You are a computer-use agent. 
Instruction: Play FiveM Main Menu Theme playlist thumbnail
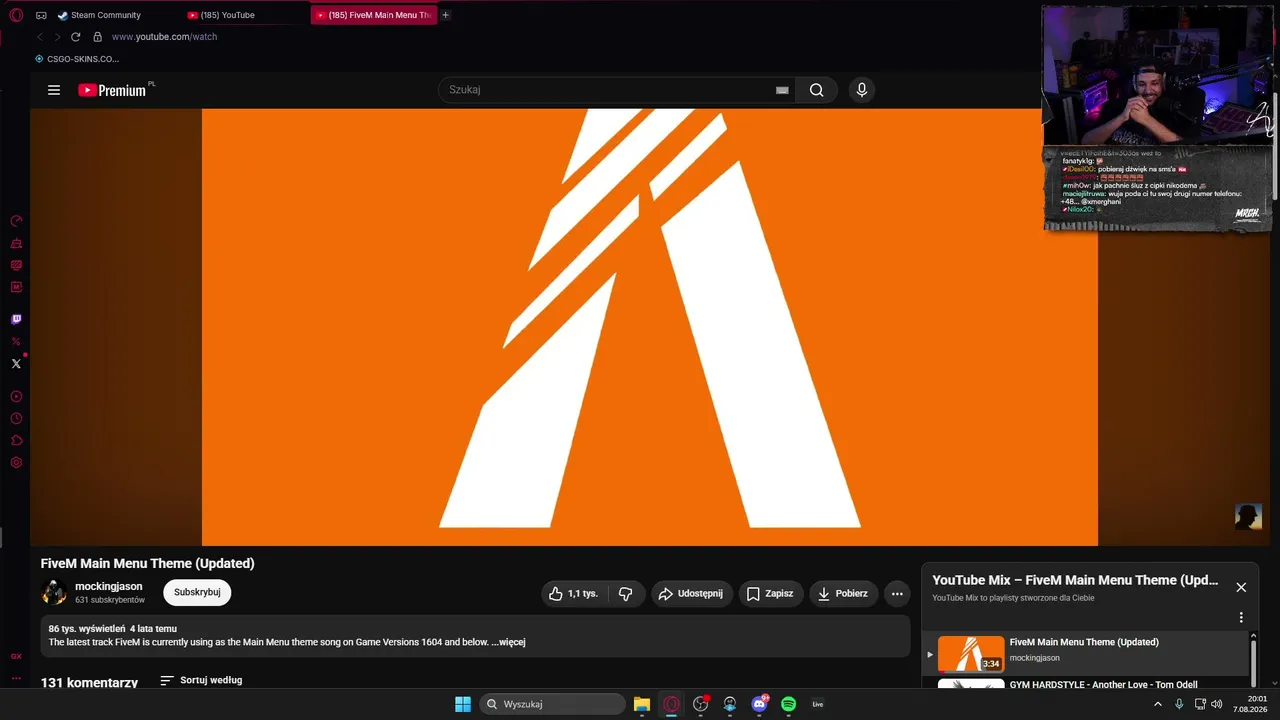[x=971, y=653]
